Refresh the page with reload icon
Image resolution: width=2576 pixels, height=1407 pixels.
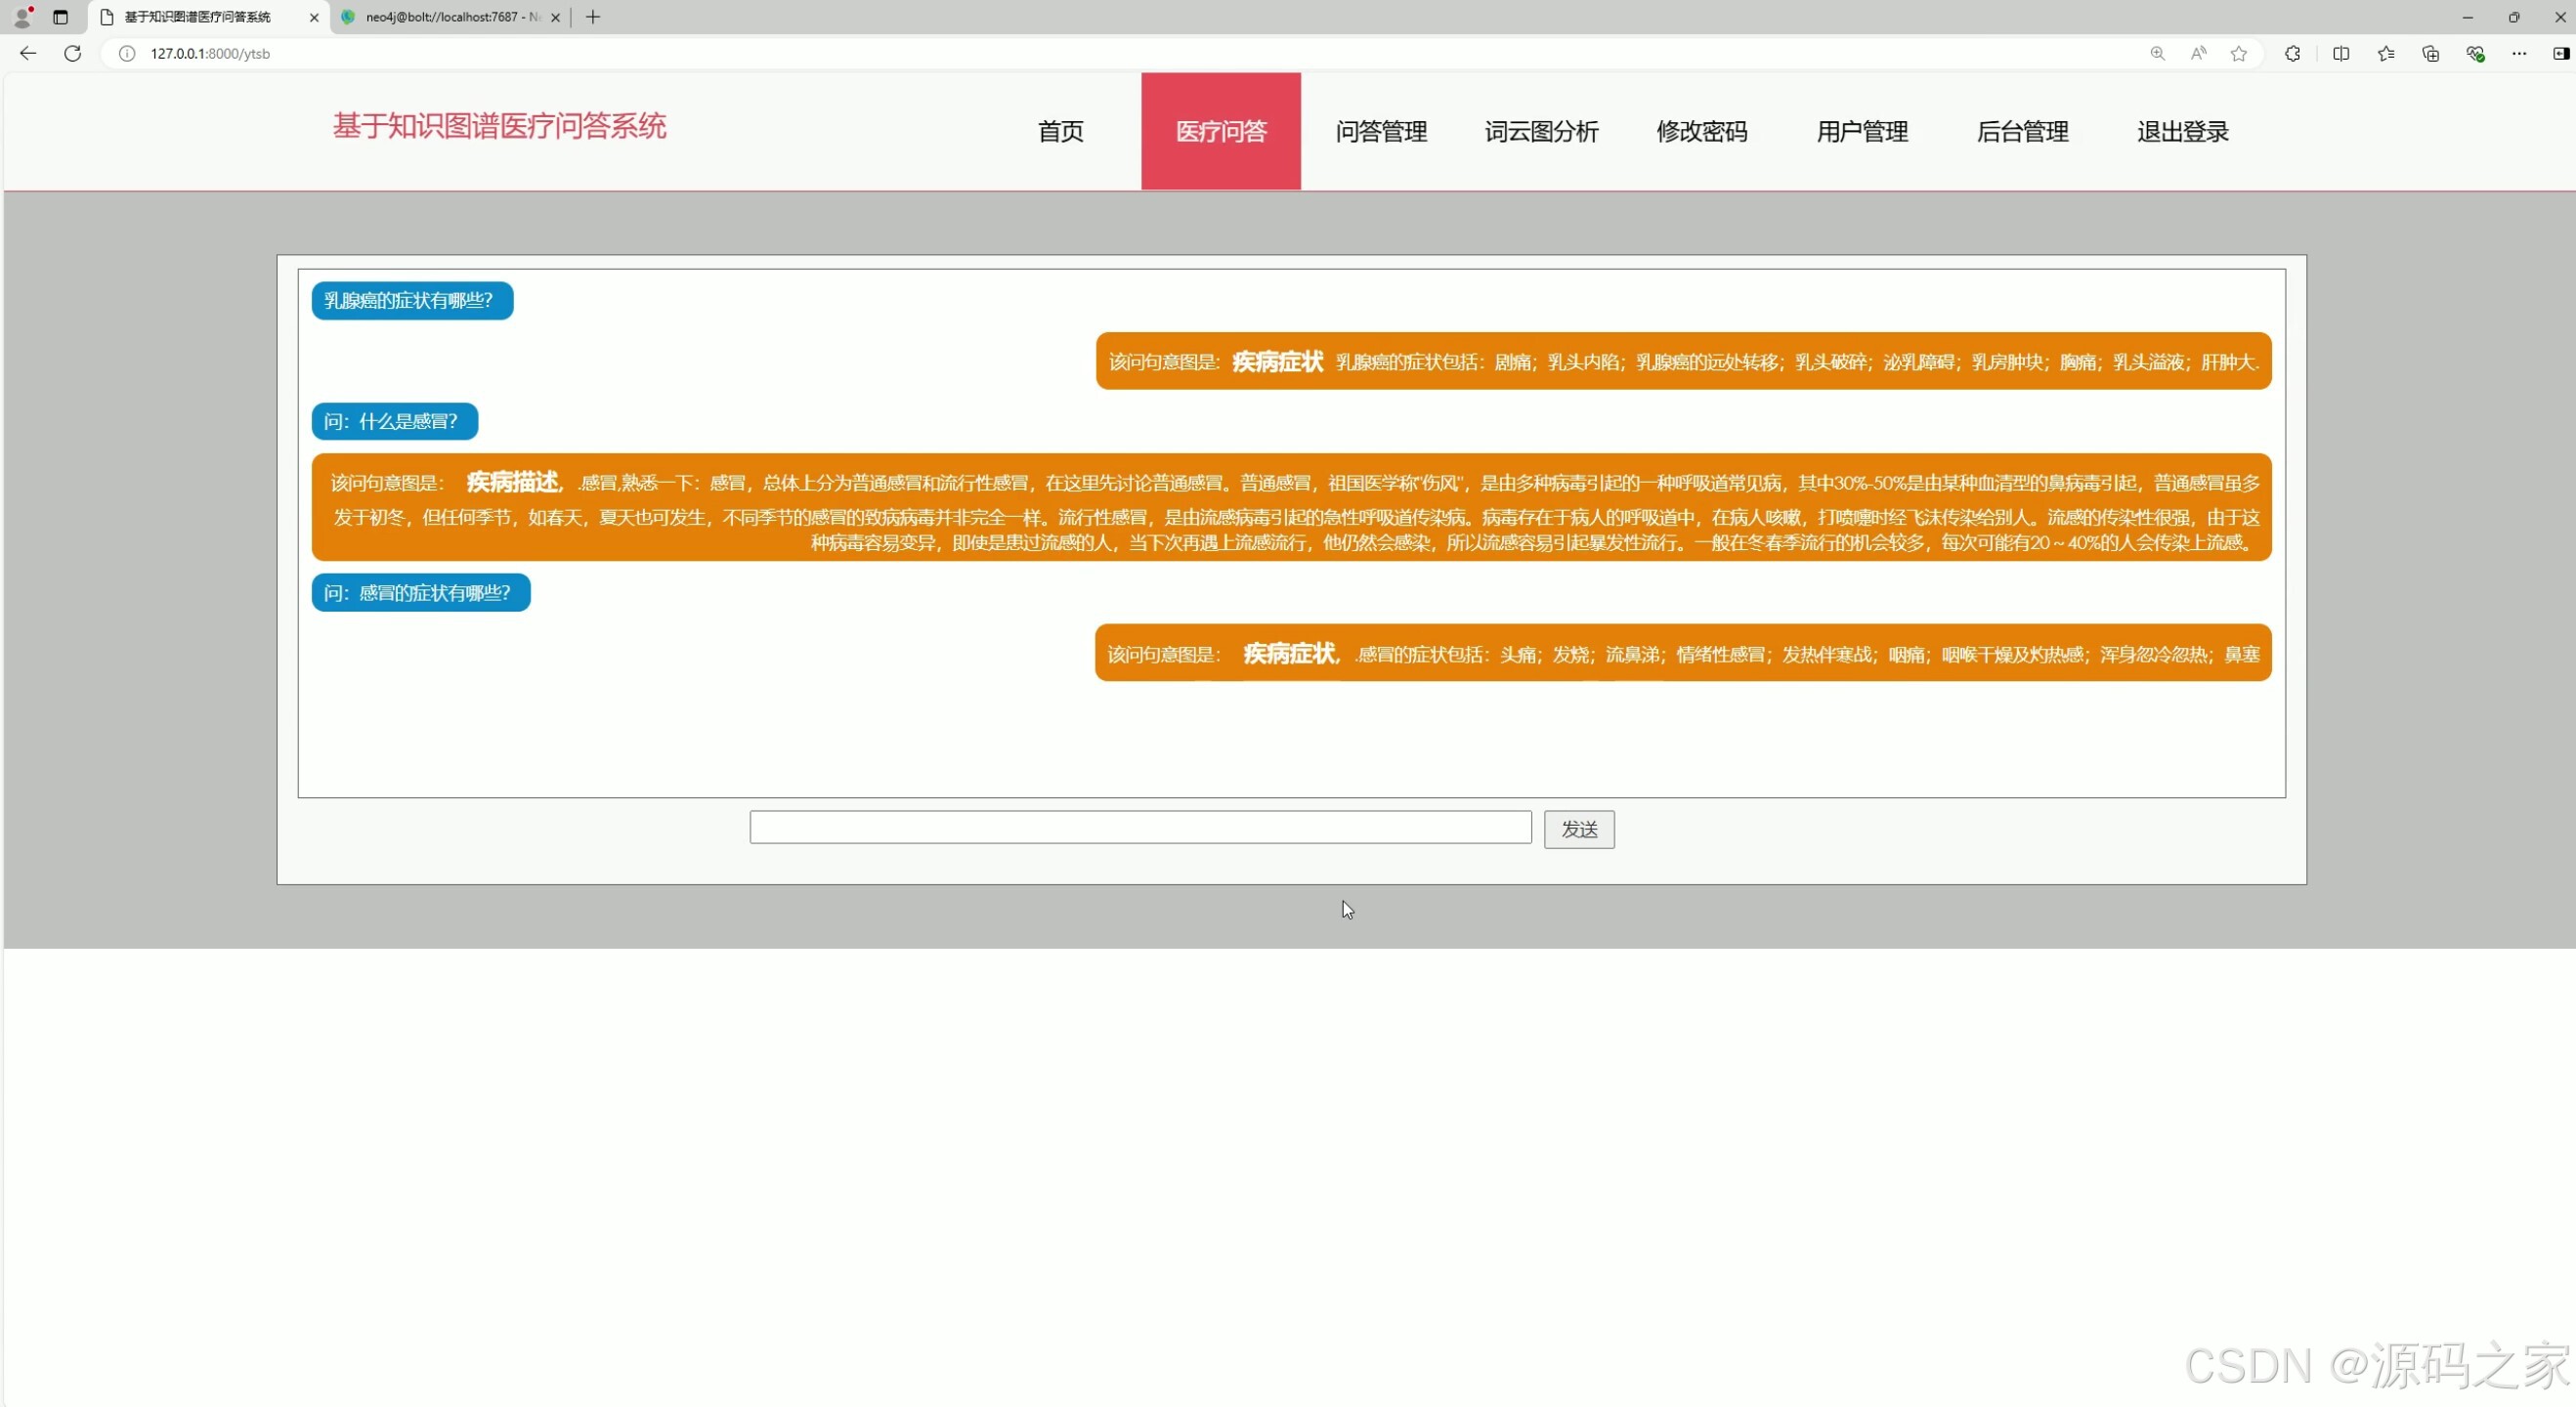pos(72,53)
